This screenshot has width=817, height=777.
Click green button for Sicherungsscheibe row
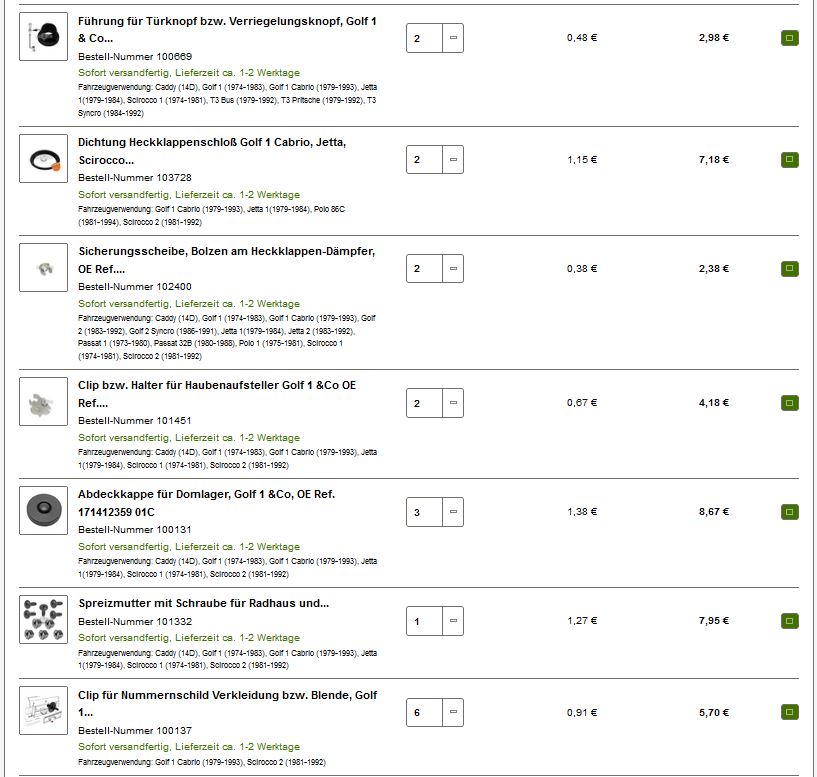[789, 268]
